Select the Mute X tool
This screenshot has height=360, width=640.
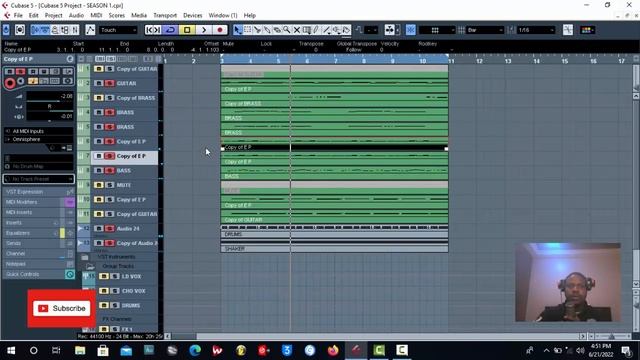pyautogui.click(x=297, y=30)
